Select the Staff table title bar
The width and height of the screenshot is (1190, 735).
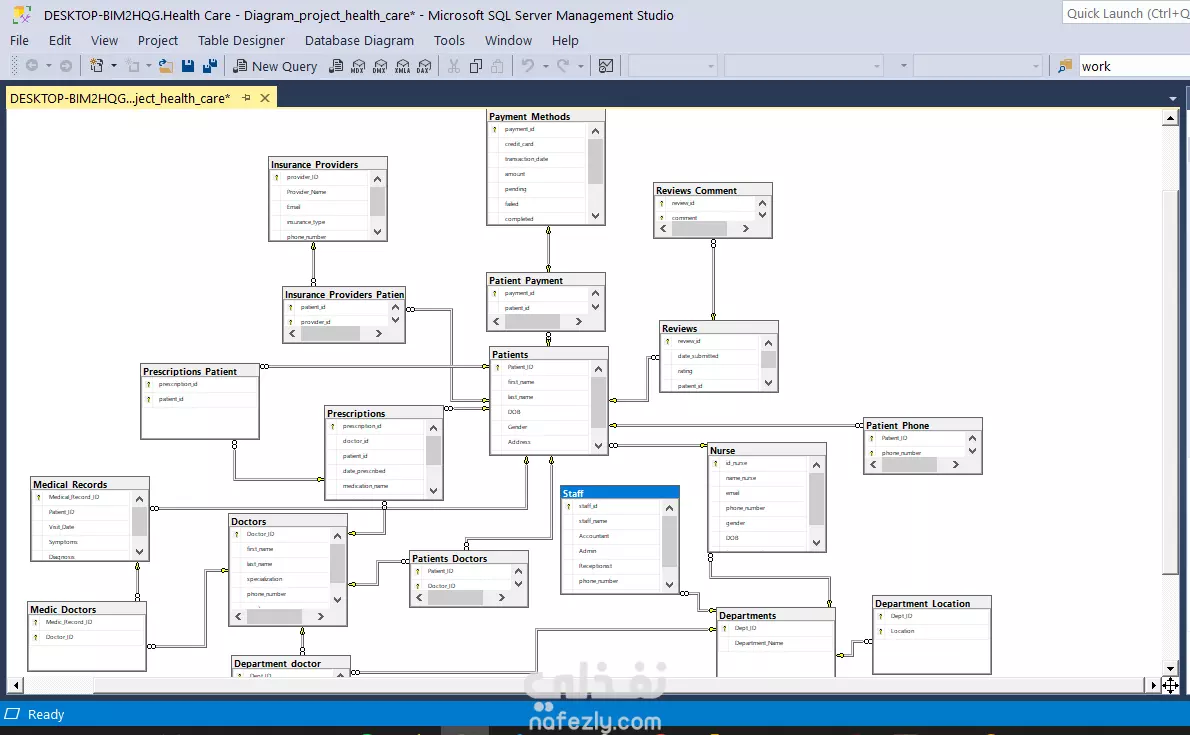click(x=619, y=493)
